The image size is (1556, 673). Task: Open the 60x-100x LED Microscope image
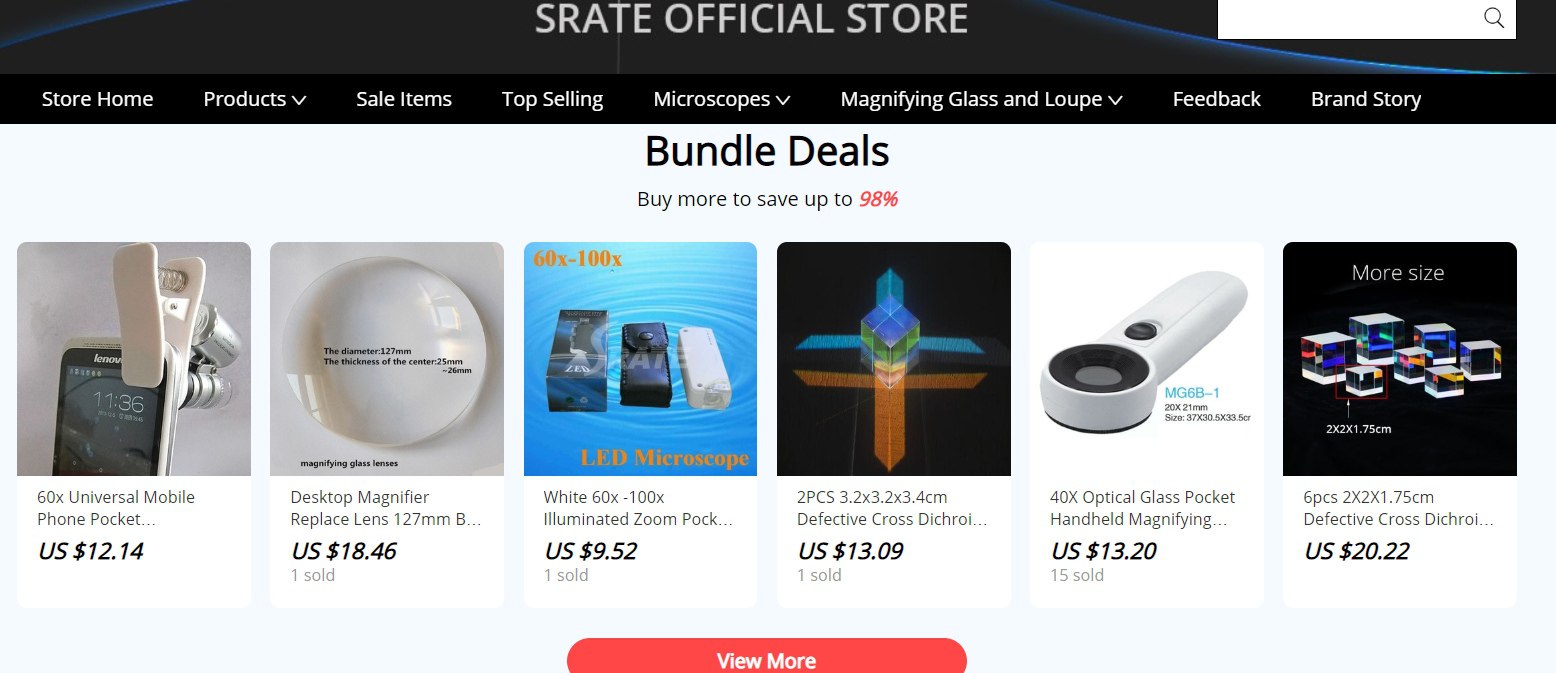pos(640,359)
